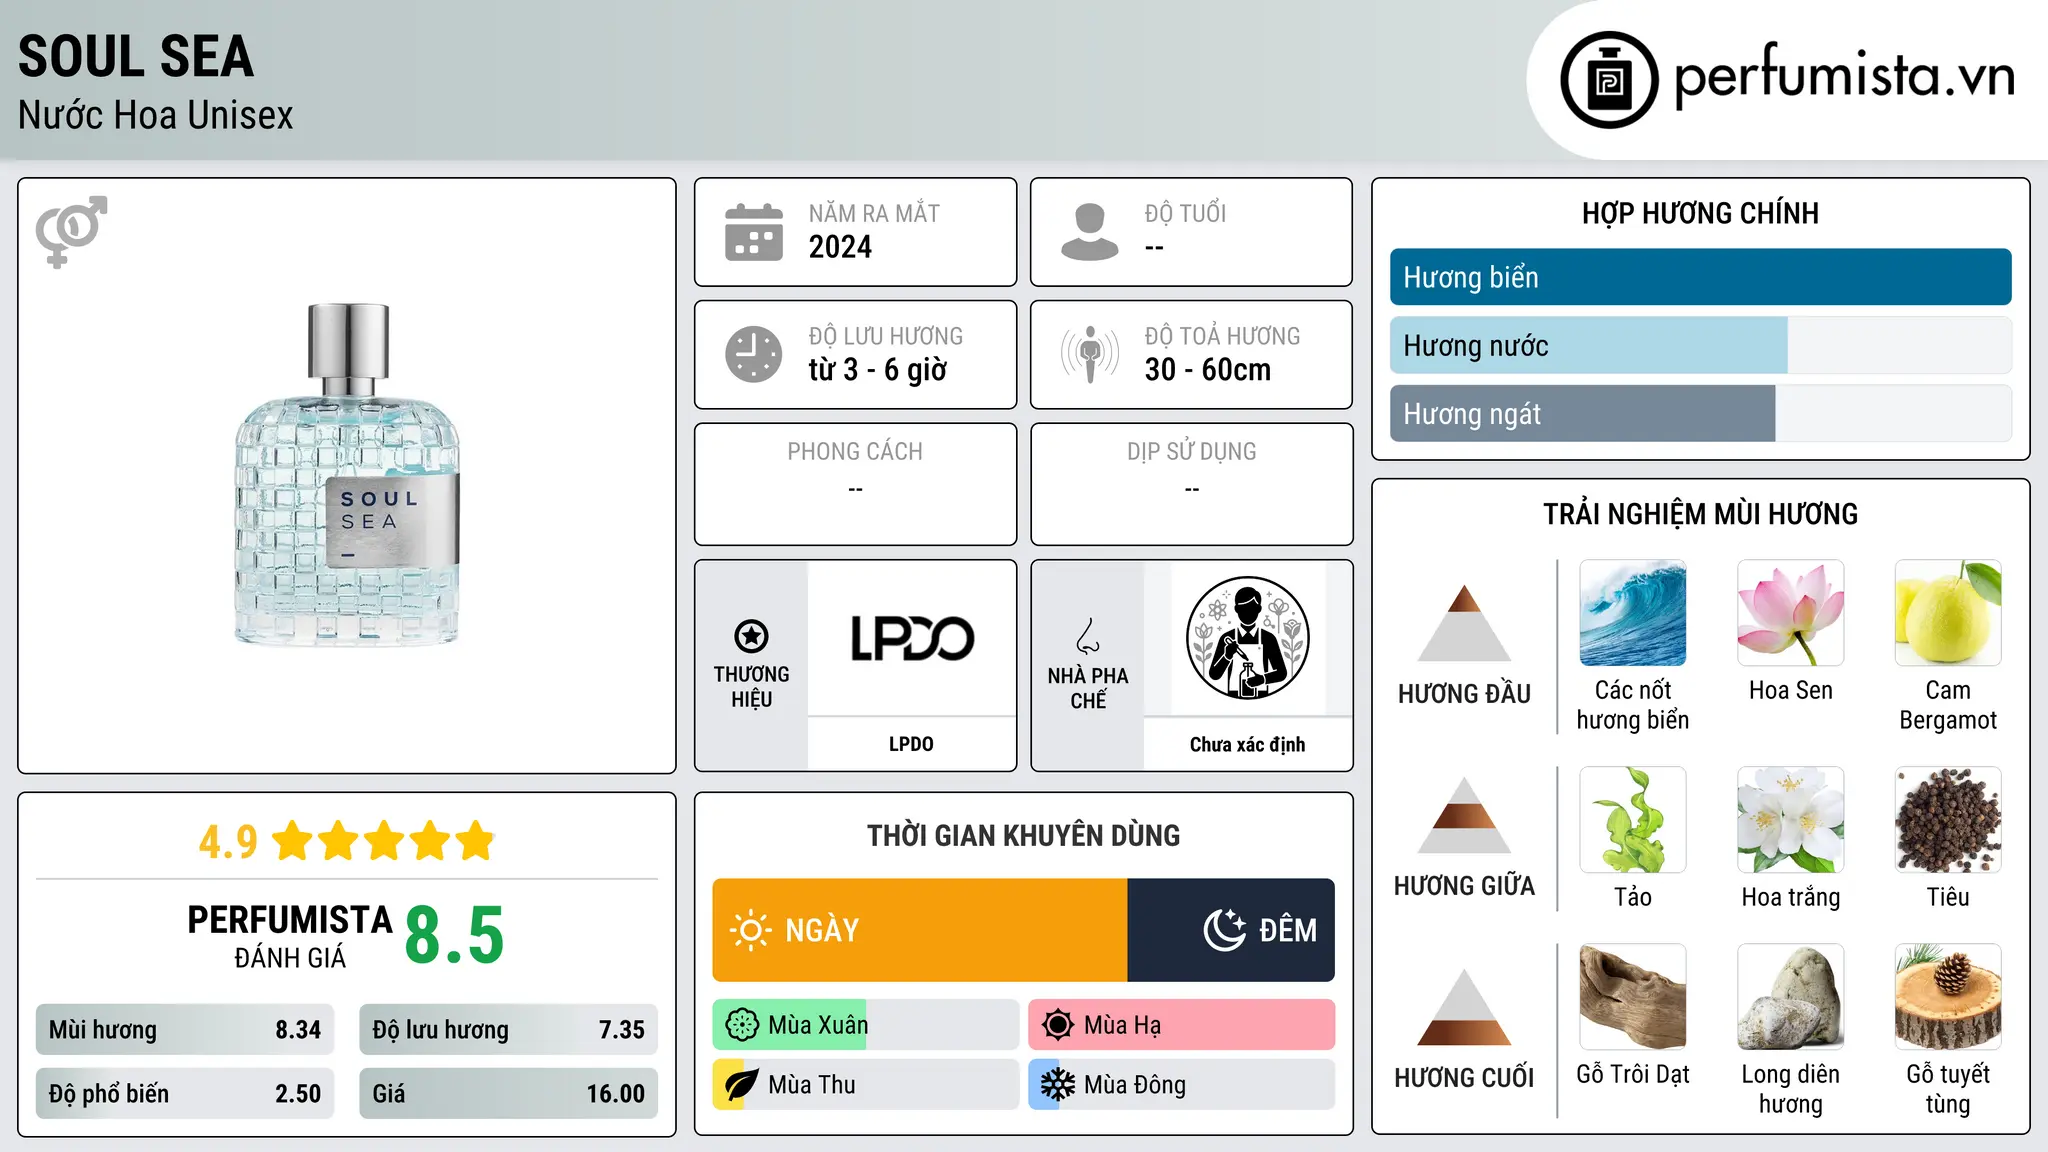This screenshot has height=1152, width=2048.
Task: Click the Độ phổ biến 2.50 score row
Action: point(185,1094)
